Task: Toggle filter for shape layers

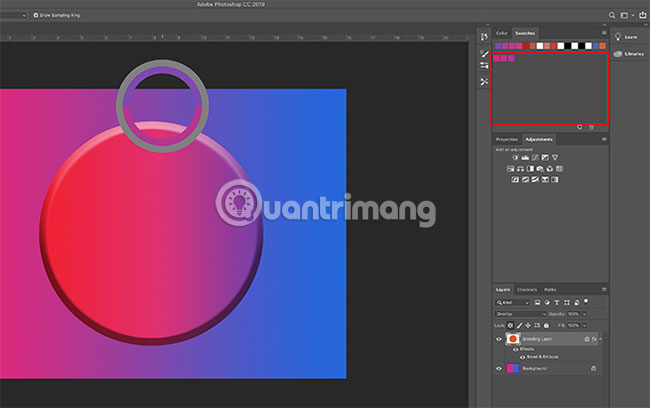Action: 567,303
